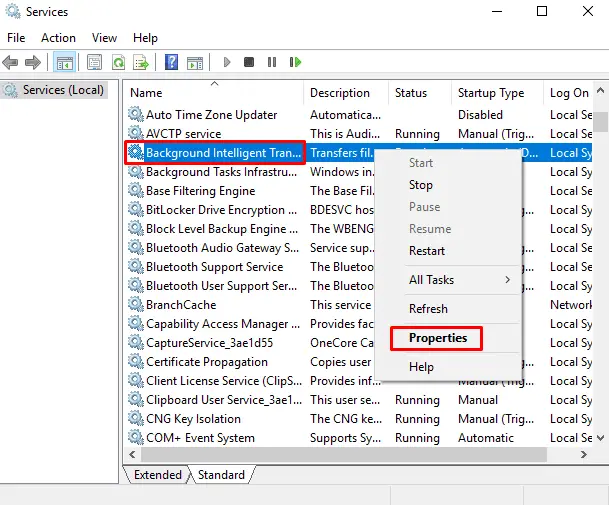Click gear icon beside Background Tasks Infrastructure
609x505 pixels.
pos(136,171)
